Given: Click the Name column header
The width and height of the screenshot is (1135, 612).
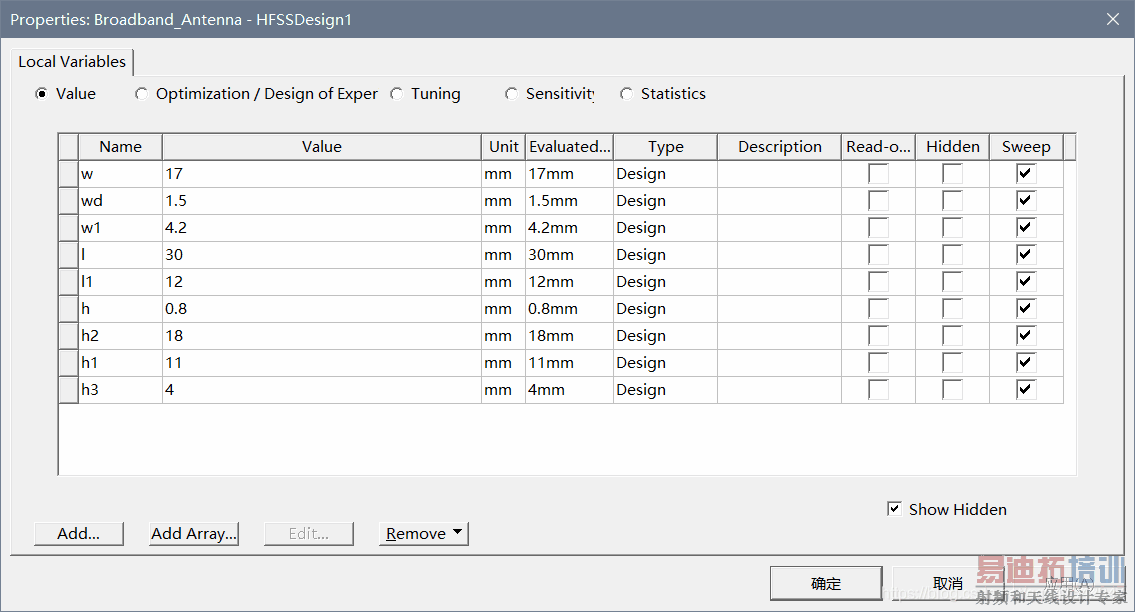Looking at the screenshot, I should [x=120, y=147].
